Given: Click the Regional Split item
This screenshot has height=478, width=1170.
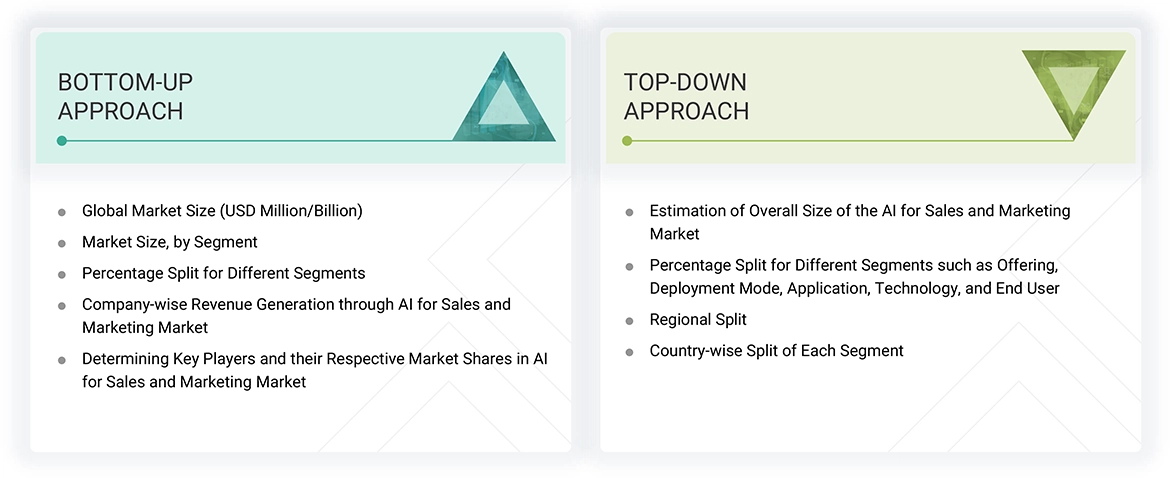Looking at the screenshot, I should tap(698, 320).
